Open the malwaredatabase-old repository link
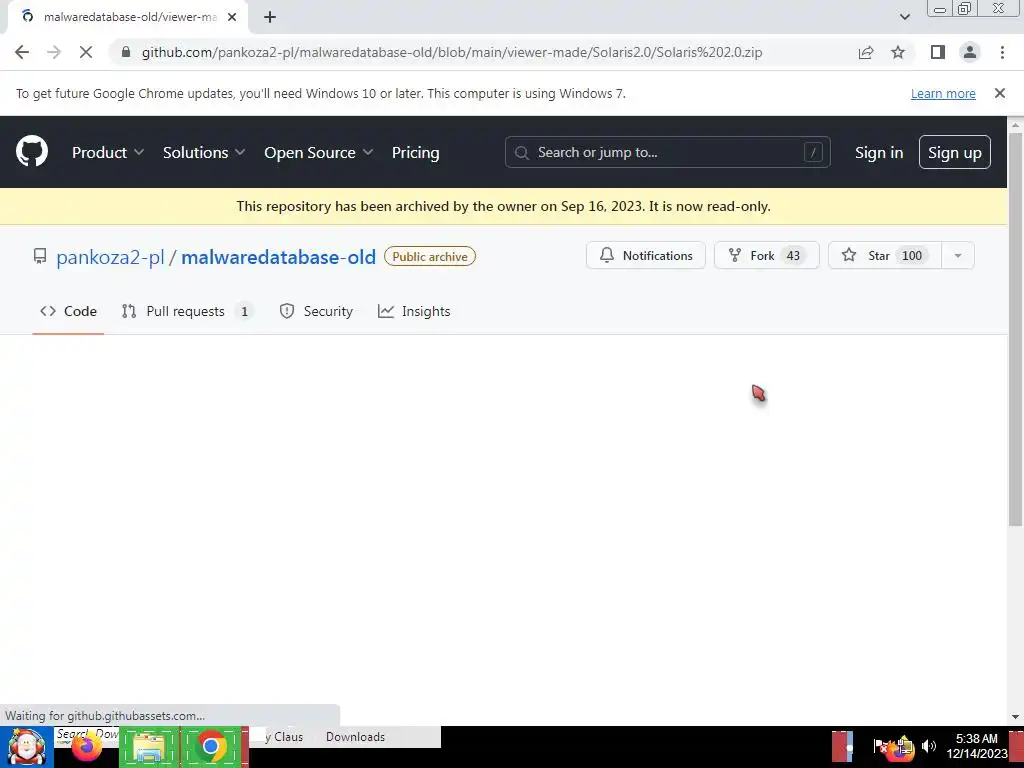The height and width of the screenshot is (768, 1024). [278, 257]
